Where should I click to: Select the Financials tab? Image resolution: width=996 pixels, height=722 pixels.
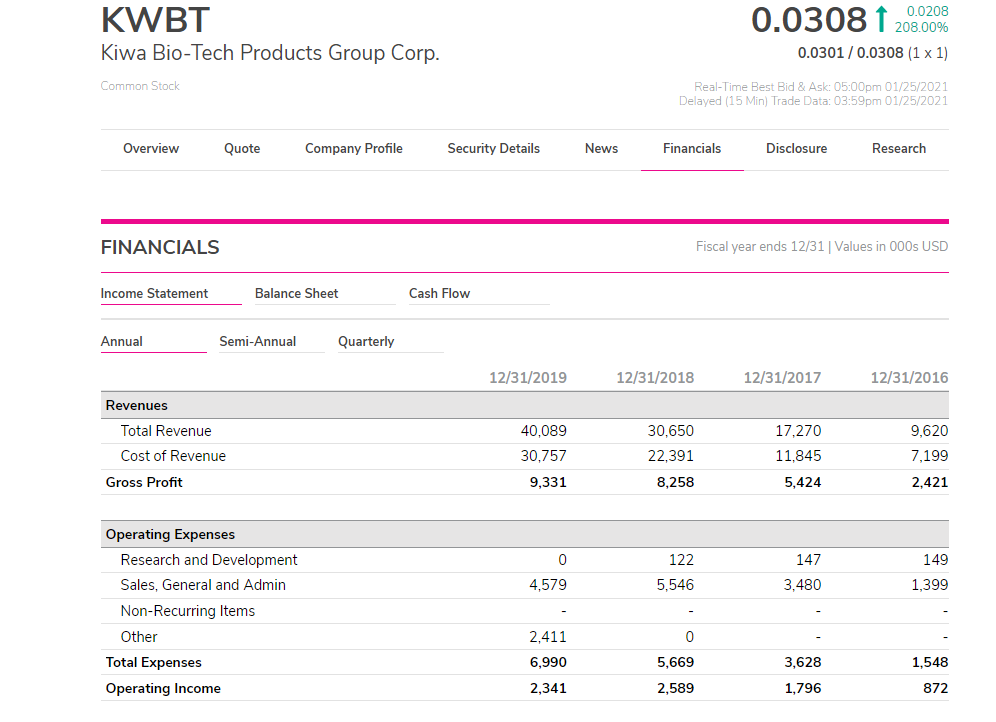pyautogui.click(x=692, y=148)
